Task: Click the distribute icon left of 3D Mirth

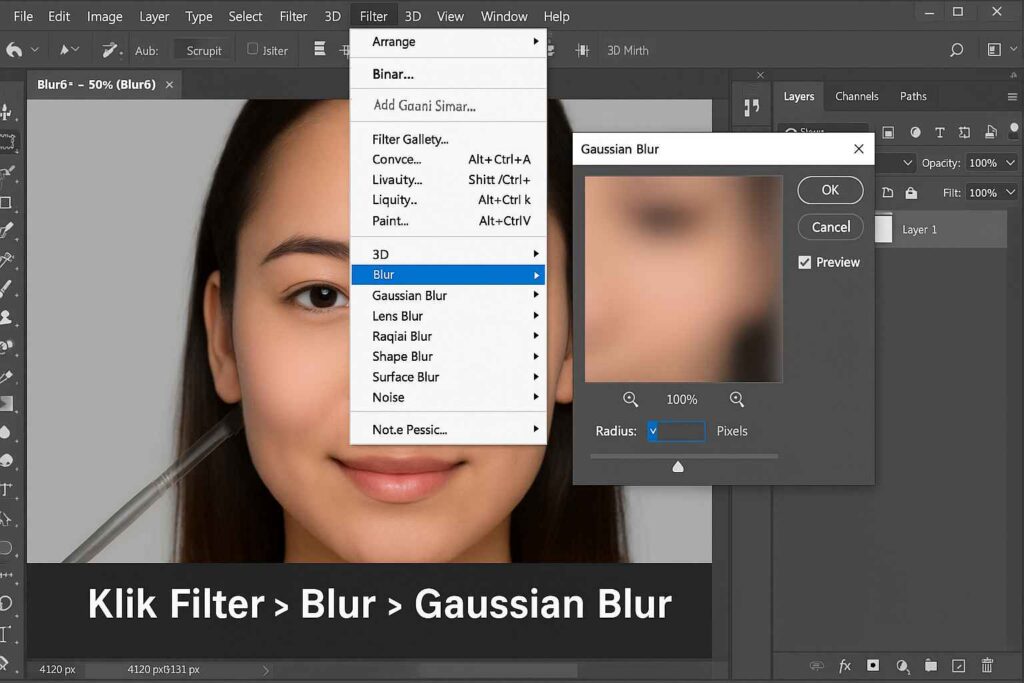Action: [583, 50]
